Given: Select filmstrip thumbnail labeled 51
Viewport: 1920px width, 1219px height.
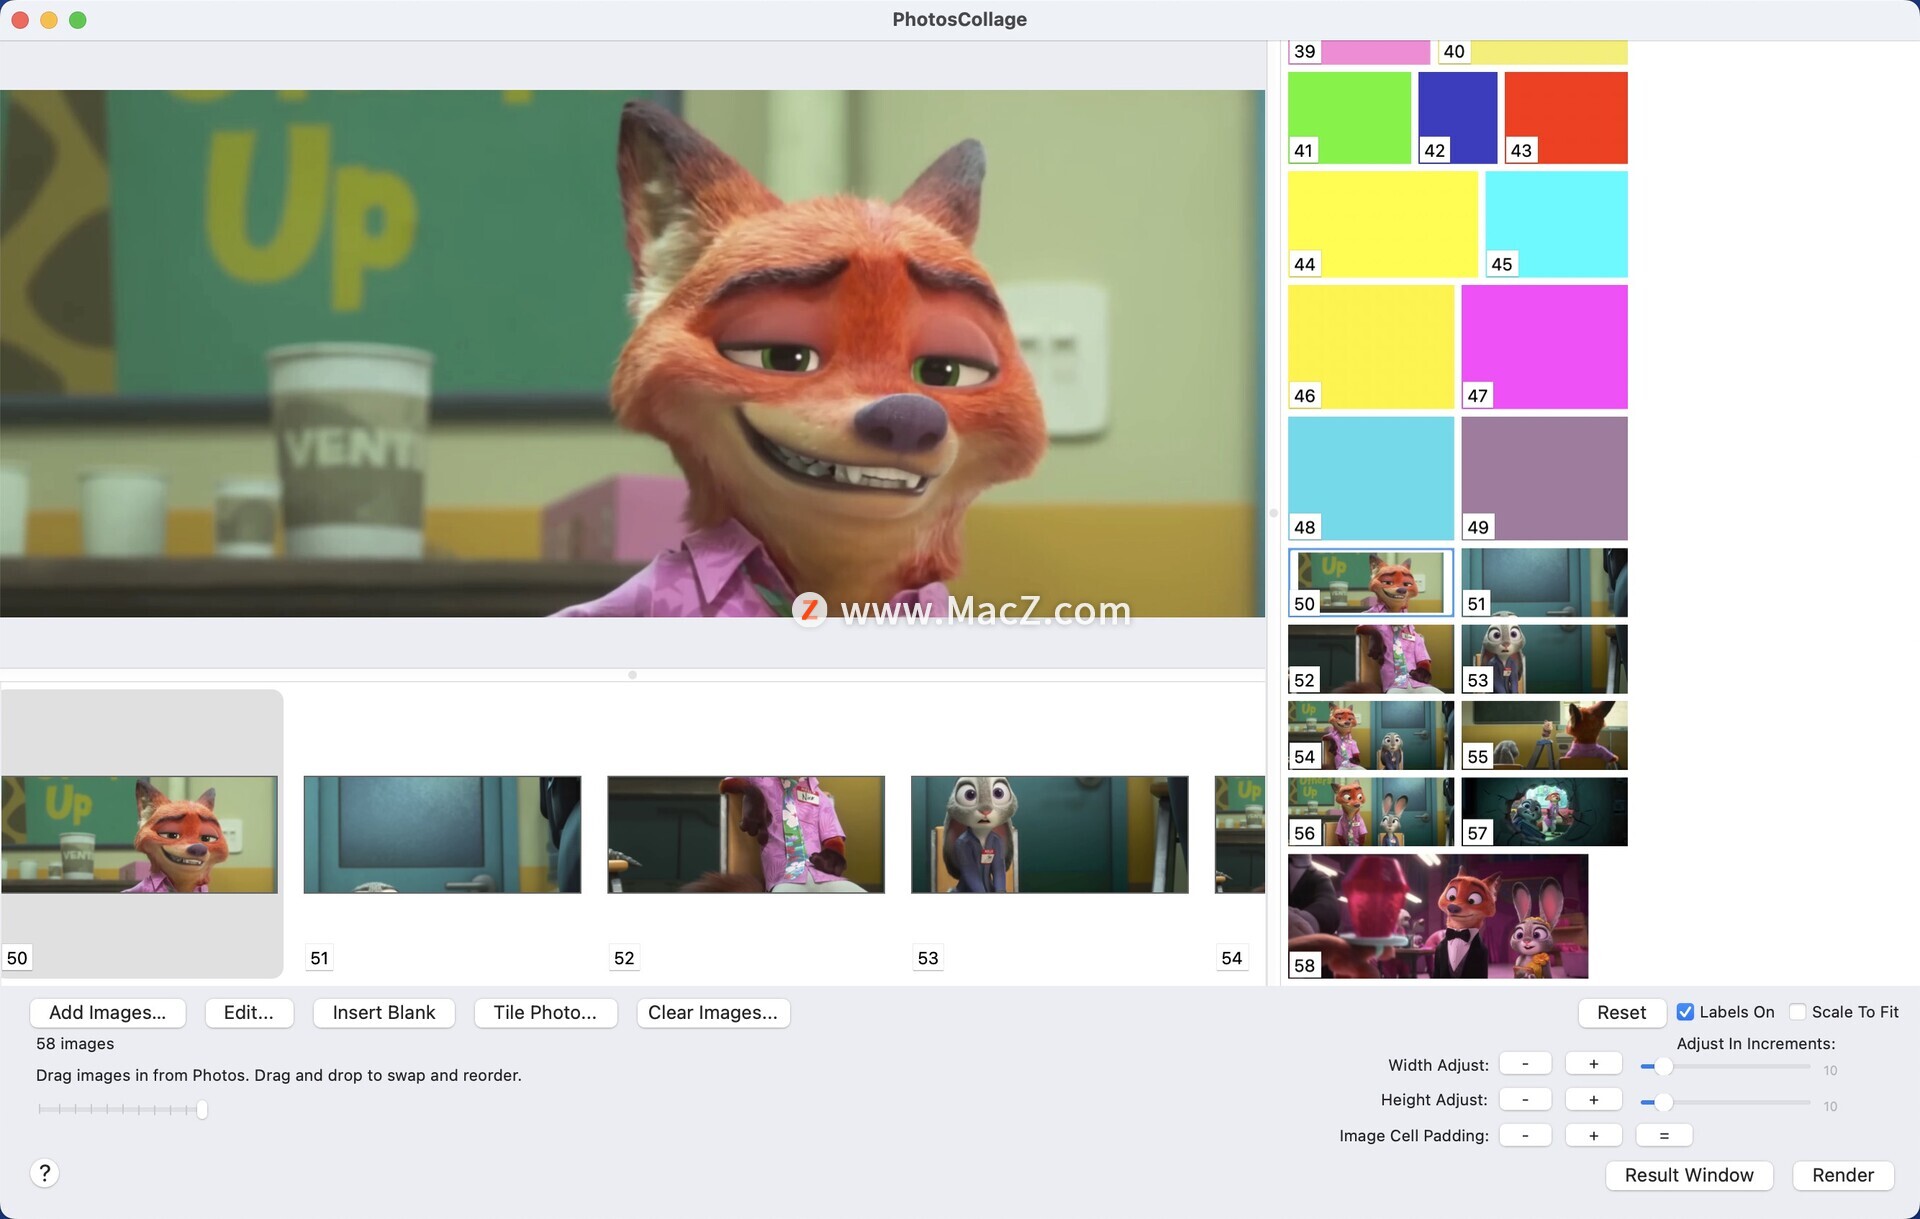Looking at the screenshot, I should point(442,834).
